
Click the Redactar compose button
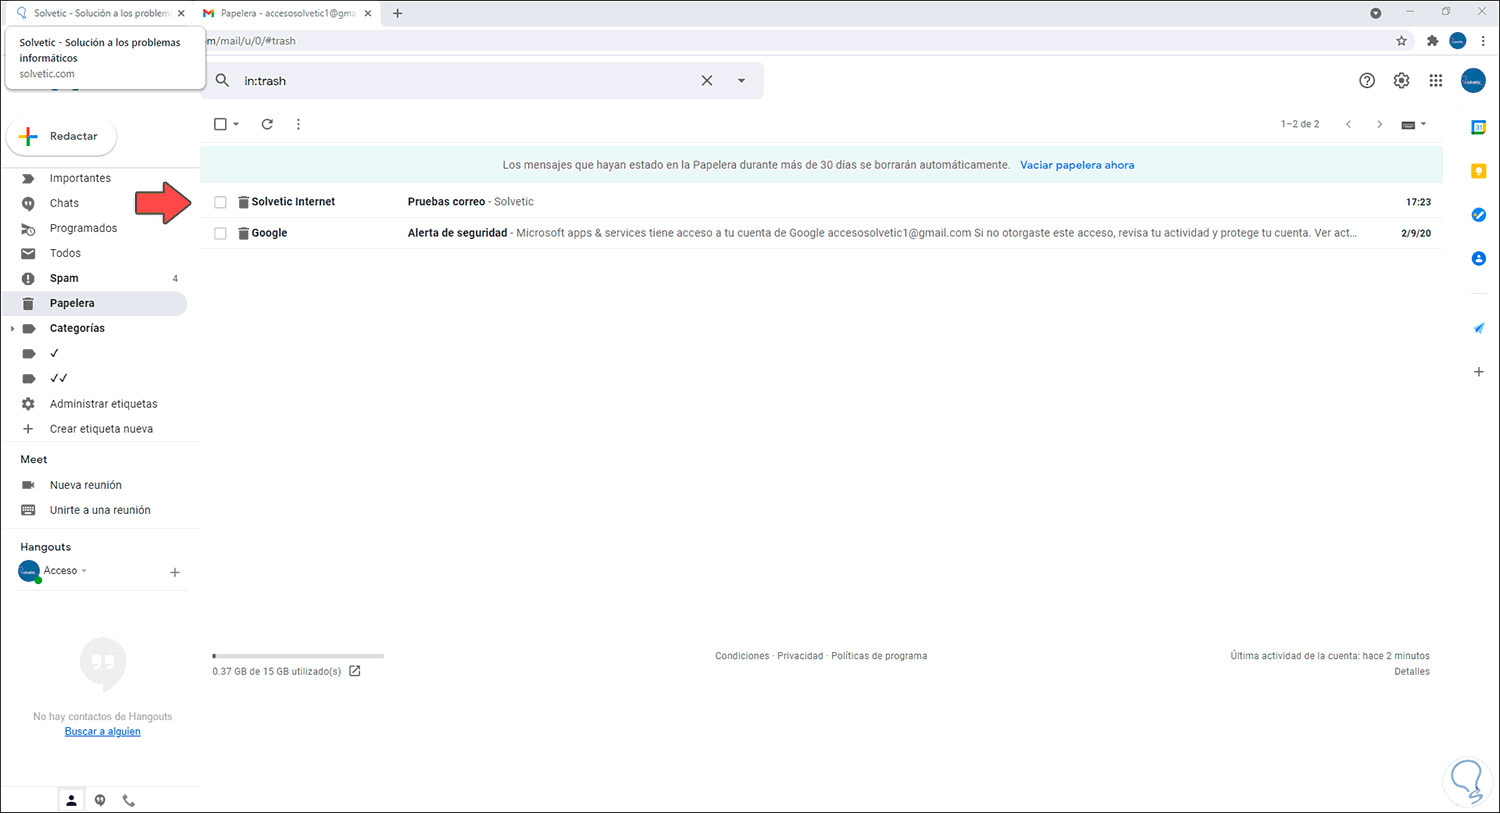pos(61,136)
